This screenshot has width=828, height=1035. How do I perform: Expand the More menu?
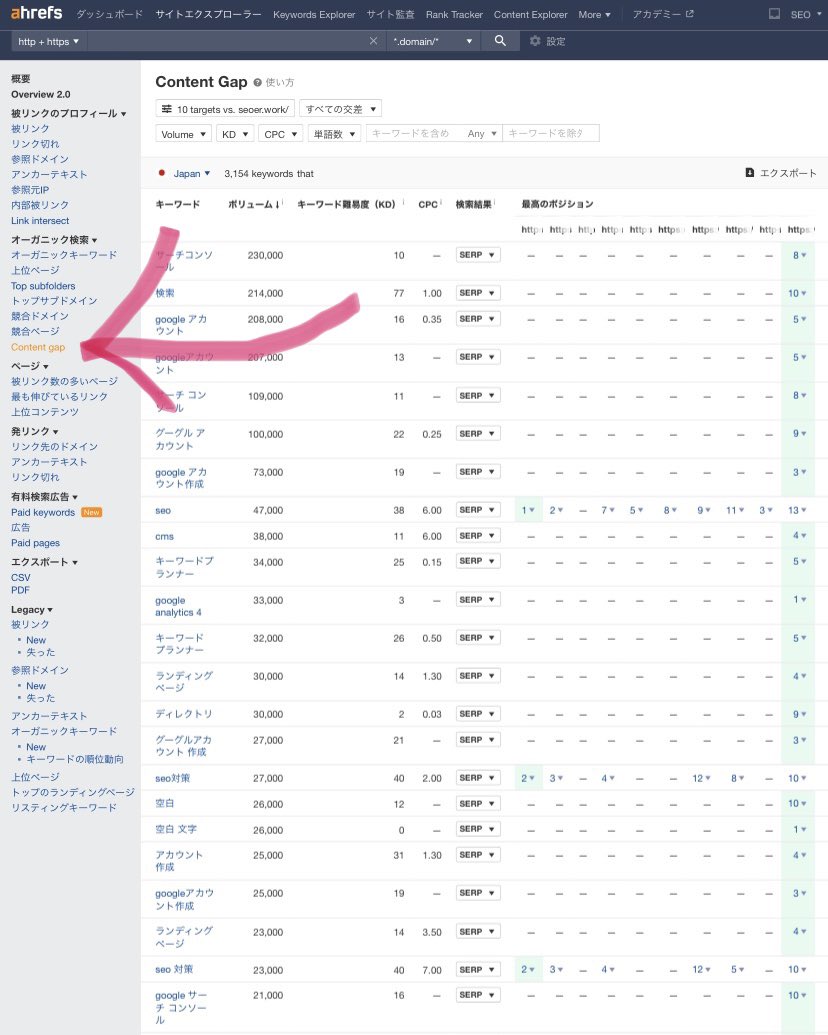(x=594, y=14)
